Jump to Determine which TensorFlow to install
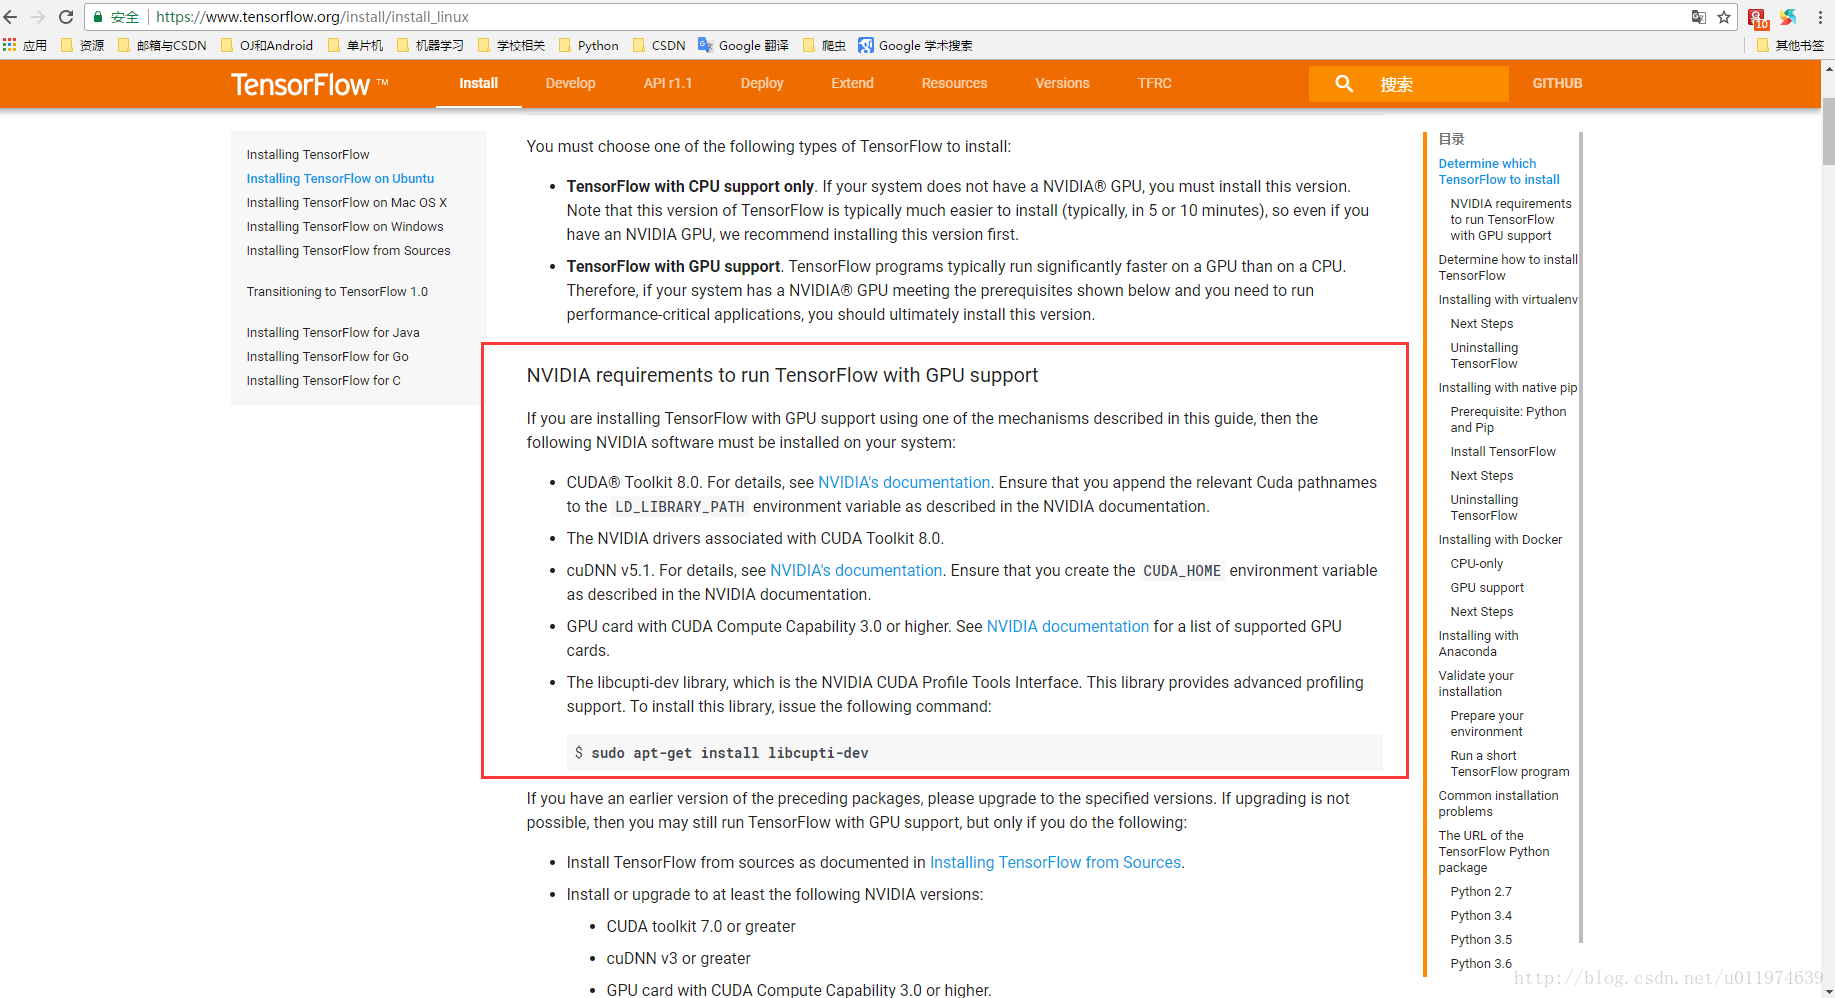 click(1498, 171)
